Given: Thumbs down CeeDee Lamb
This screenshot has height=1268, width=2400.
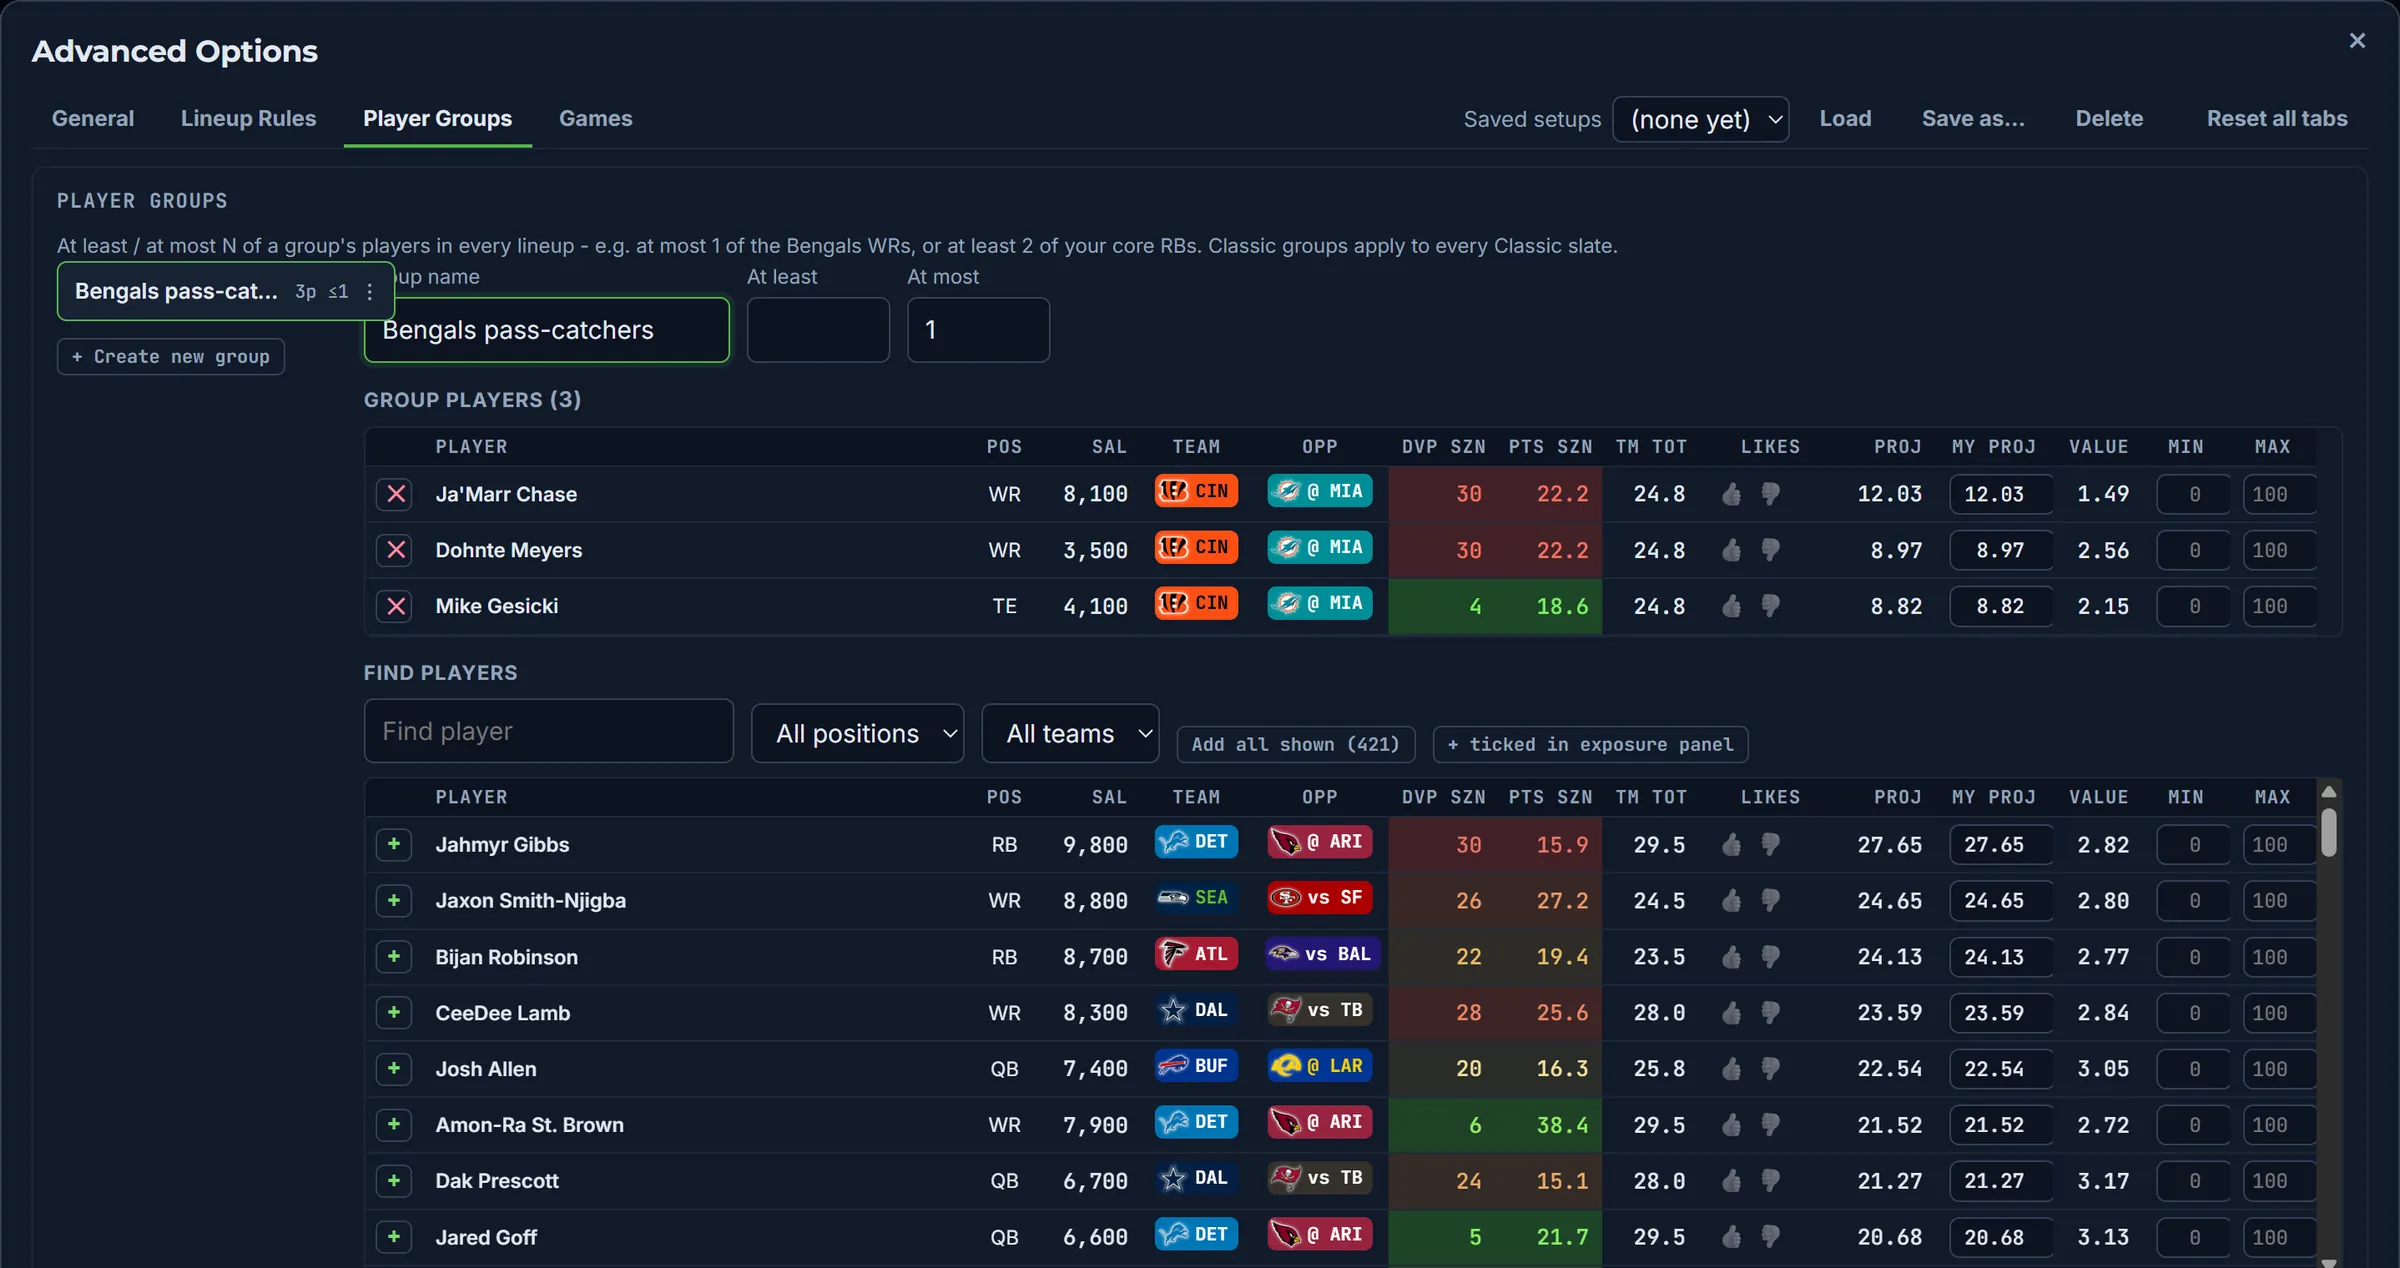Looking at the screenshot, I should click(1770, 1013).
